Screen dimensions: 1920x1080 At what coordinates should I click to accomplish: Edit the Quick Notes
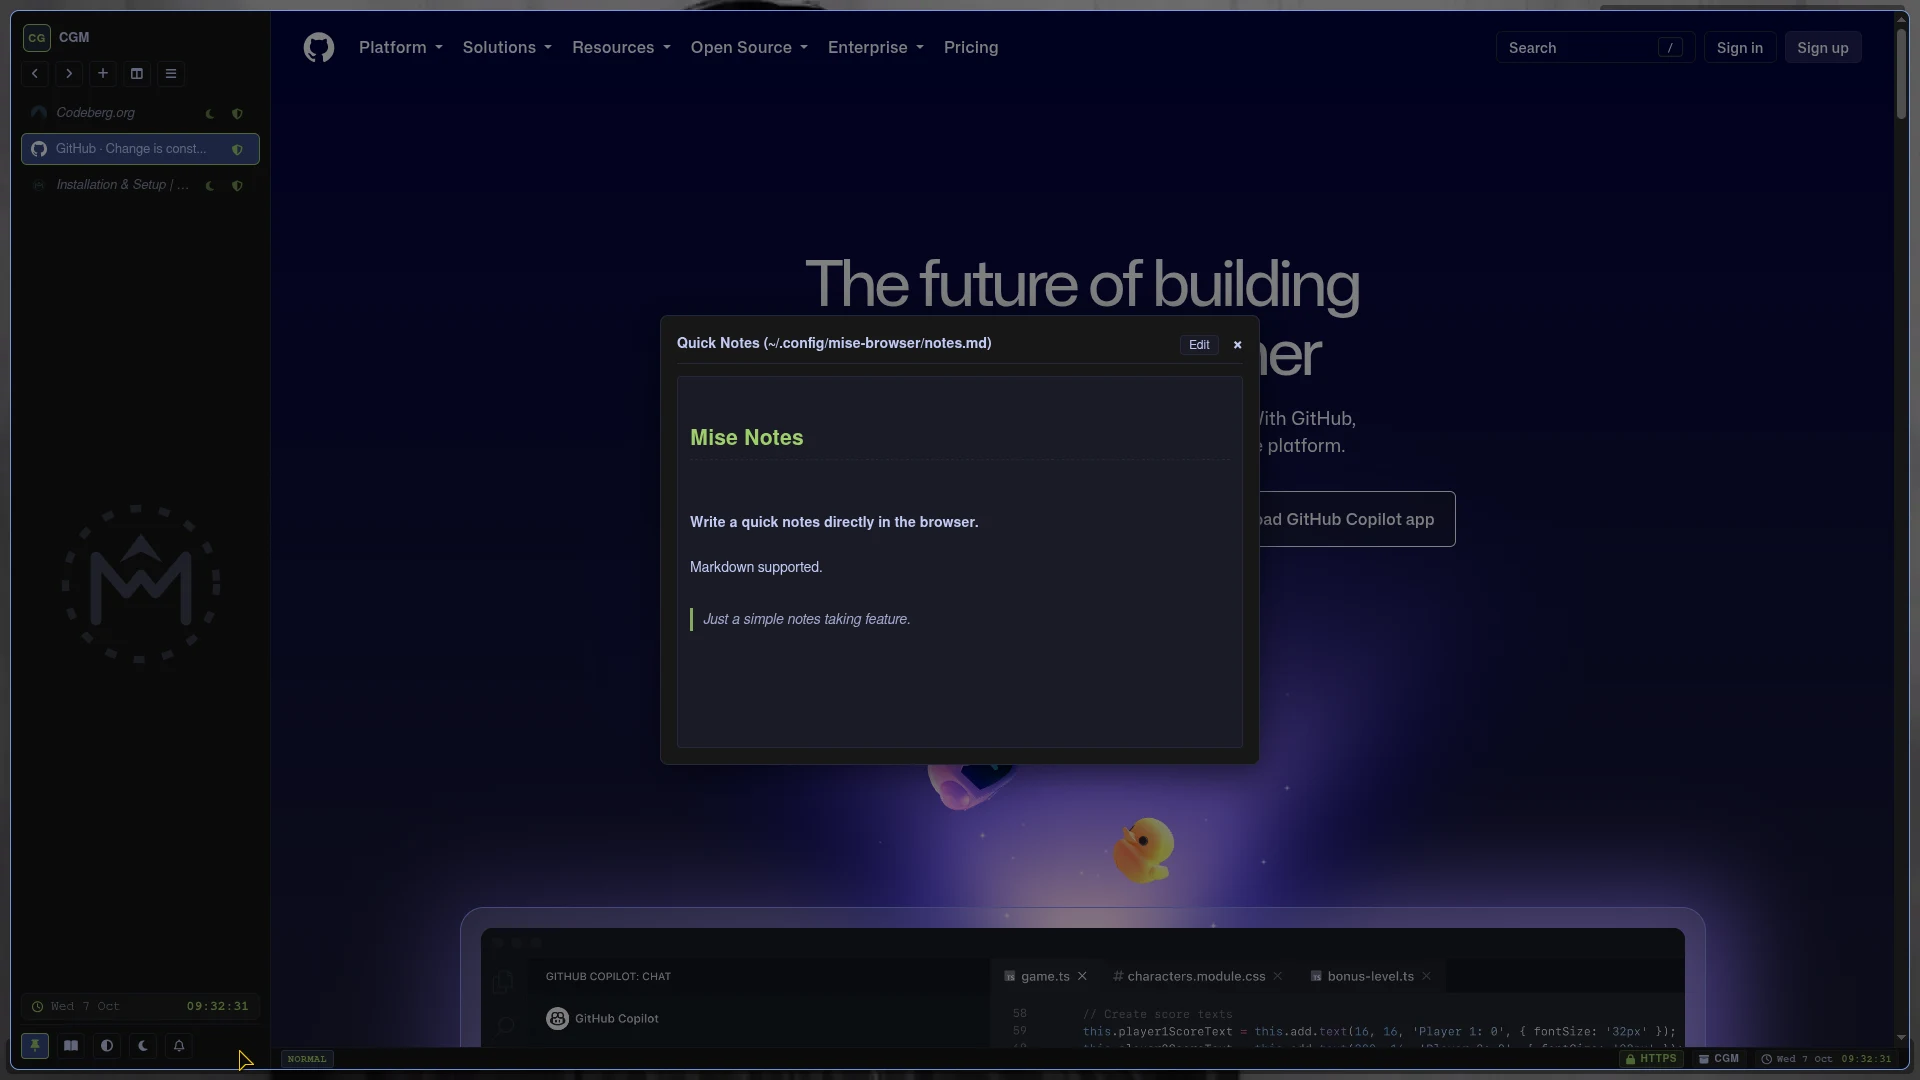1199,345
